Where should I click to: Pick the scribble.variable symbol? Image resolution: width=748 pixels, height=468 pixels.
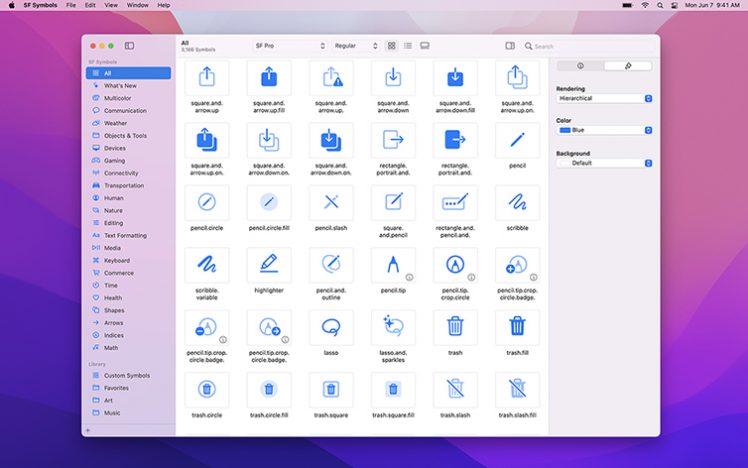pyautogui.click(x=206, y=265)
